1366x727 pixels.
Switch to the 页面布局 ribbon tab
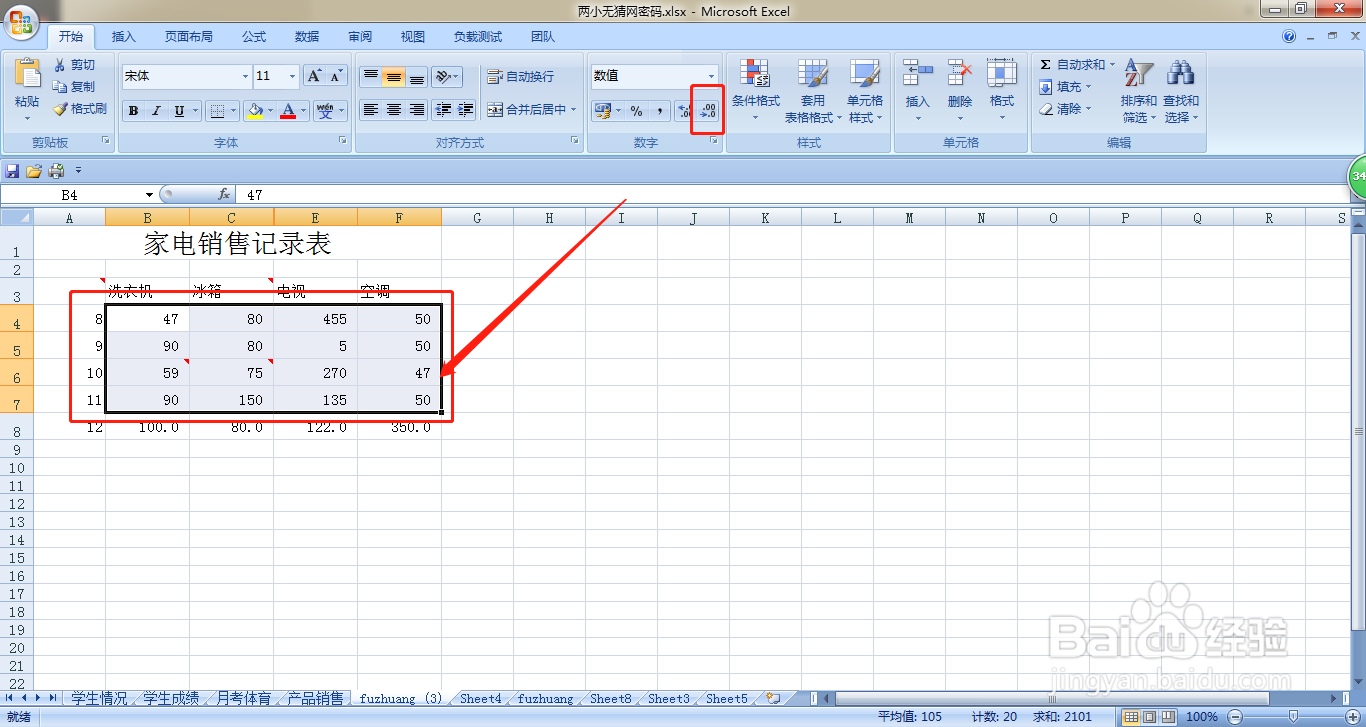189,37
